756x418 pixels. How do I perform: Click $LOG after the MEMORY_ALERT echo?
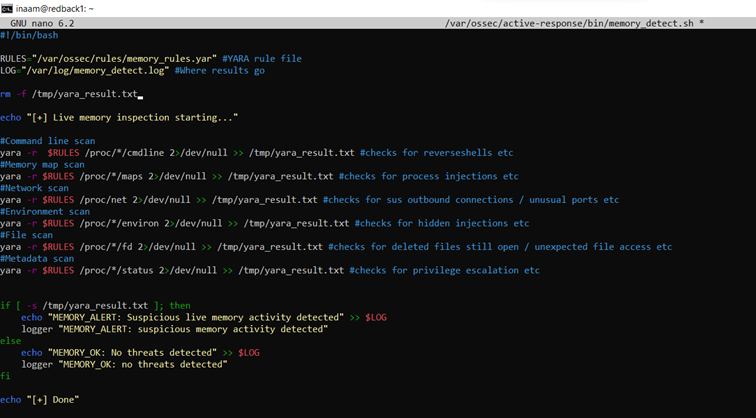[x=376, y=318]
